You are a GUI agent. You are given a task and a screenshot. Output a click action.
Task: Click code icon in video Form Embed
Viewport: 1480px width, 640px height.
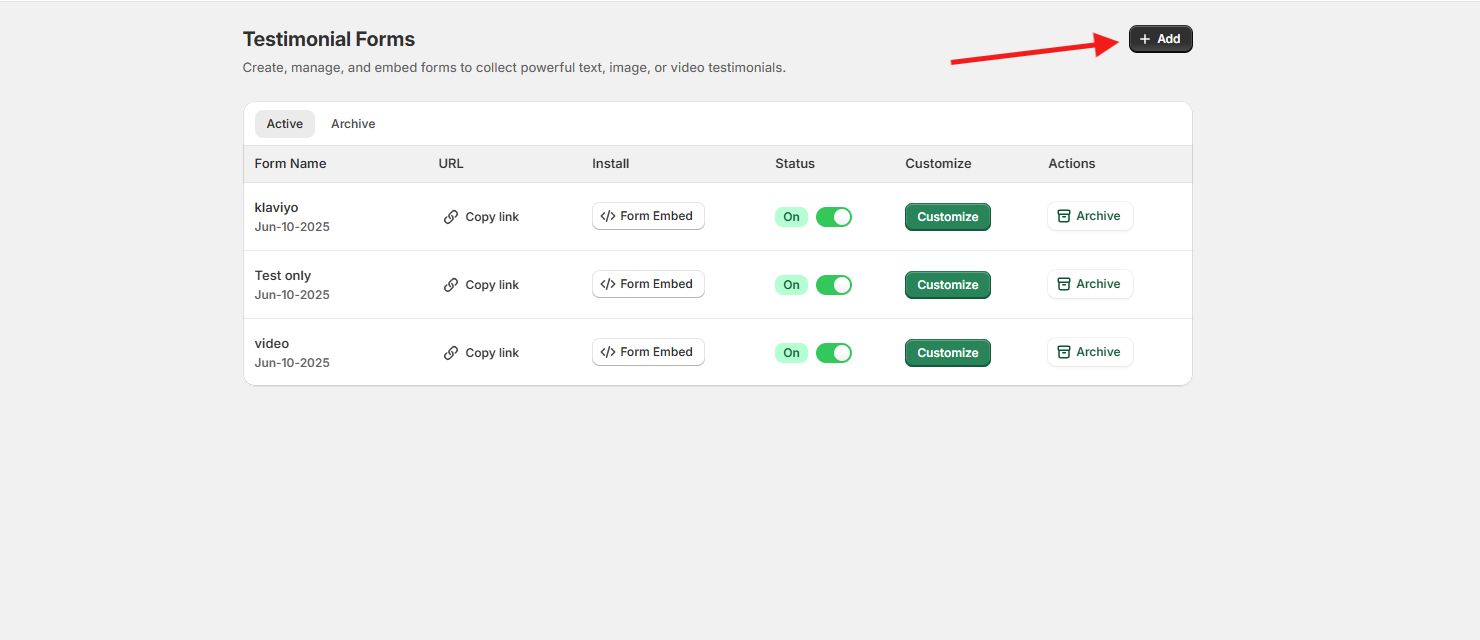click(x=608, y=352)
